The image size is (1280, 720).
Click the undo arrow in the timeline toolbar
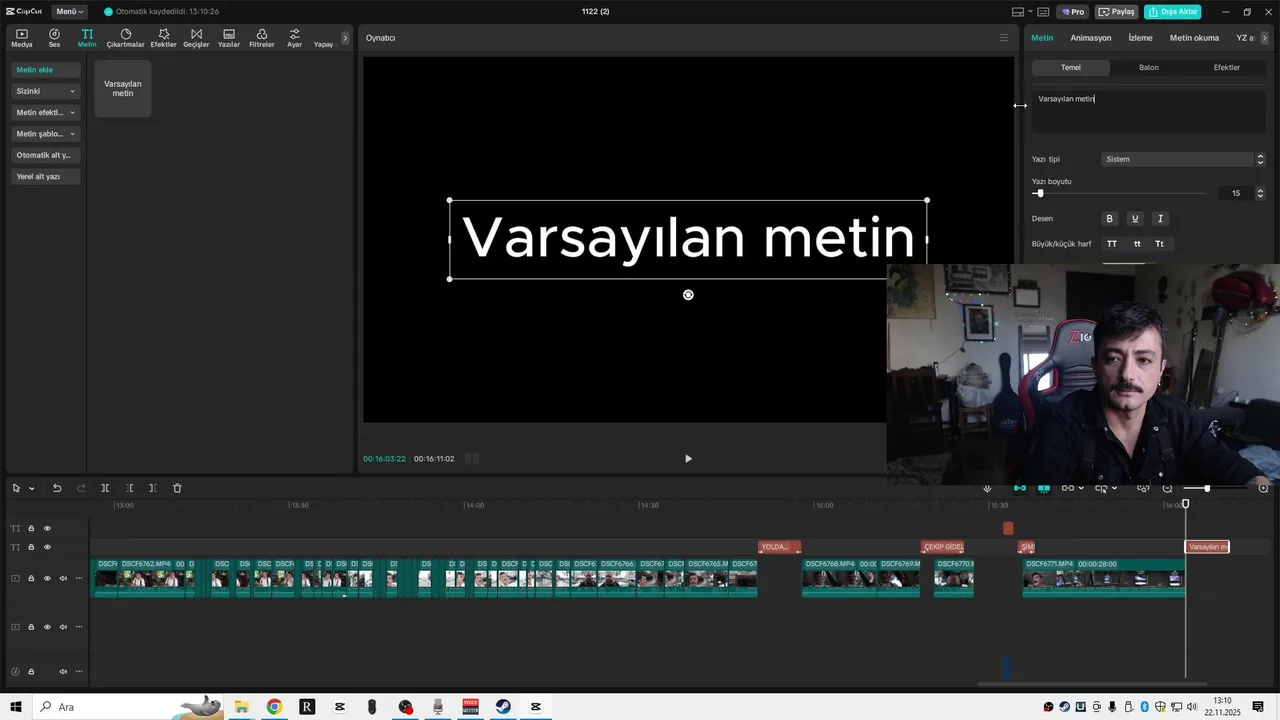click(x=57, y=488)
